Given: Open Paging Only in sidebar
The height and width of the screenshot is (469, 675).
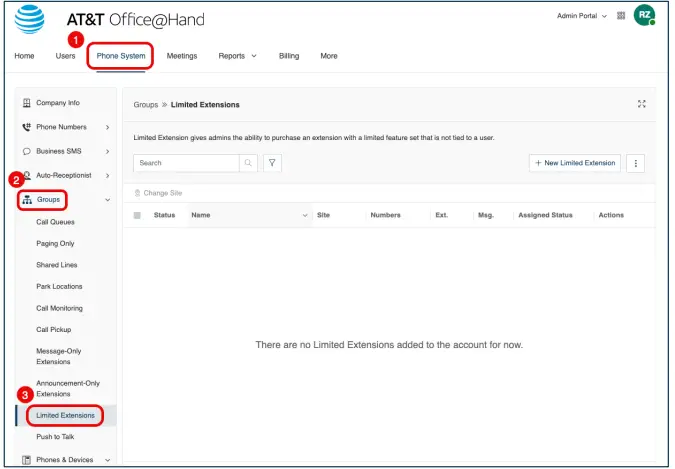Looking at the screenshot, I should point(55,244).
